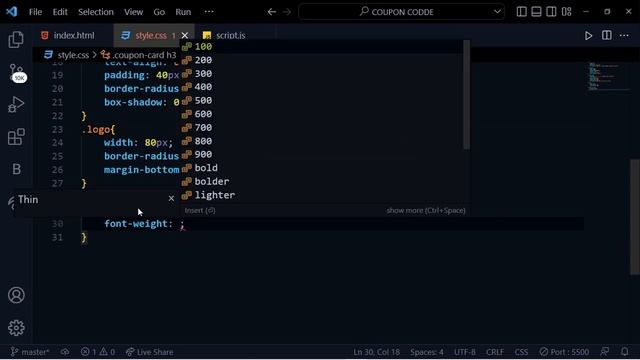Viewport: 640px width, 360px height.
Task: Open Run and Debug view
Action: point(16,104)
